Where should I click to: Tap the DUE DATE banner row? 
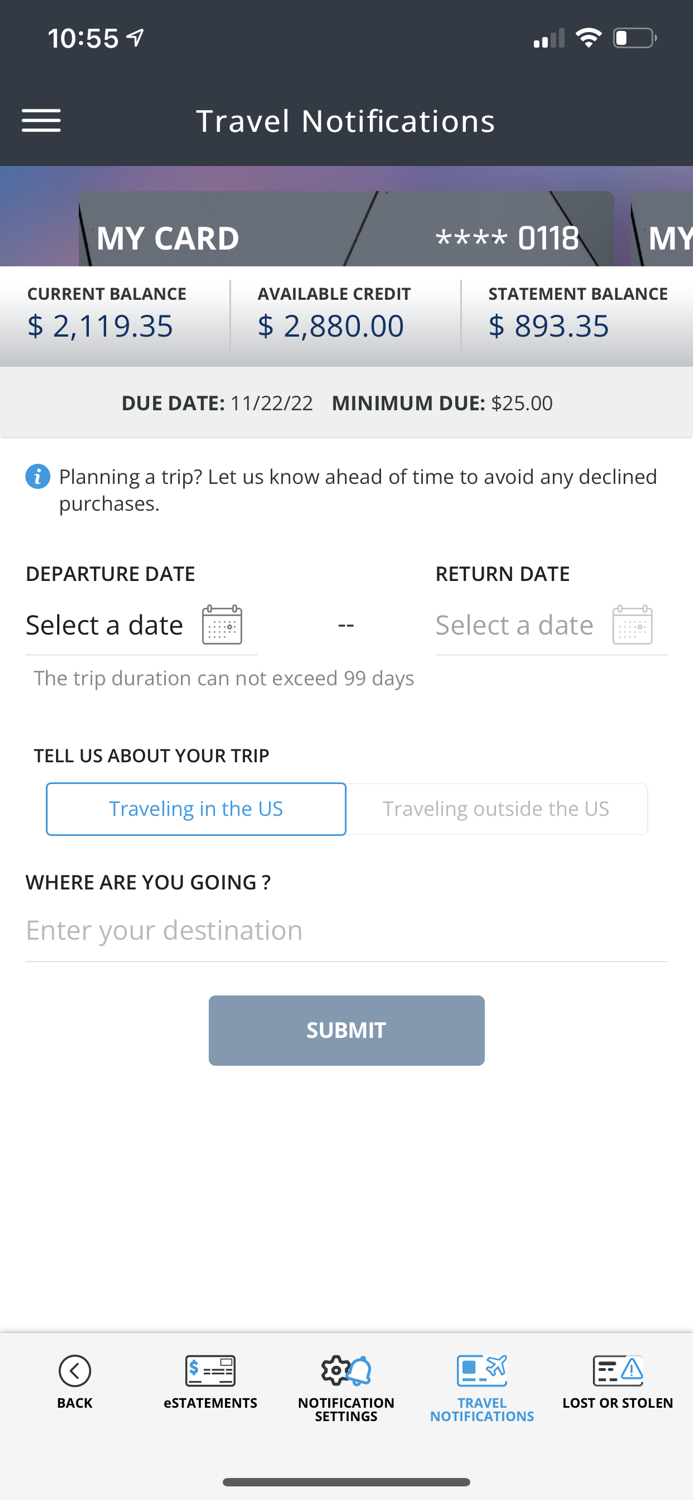[x=346, y=403]
